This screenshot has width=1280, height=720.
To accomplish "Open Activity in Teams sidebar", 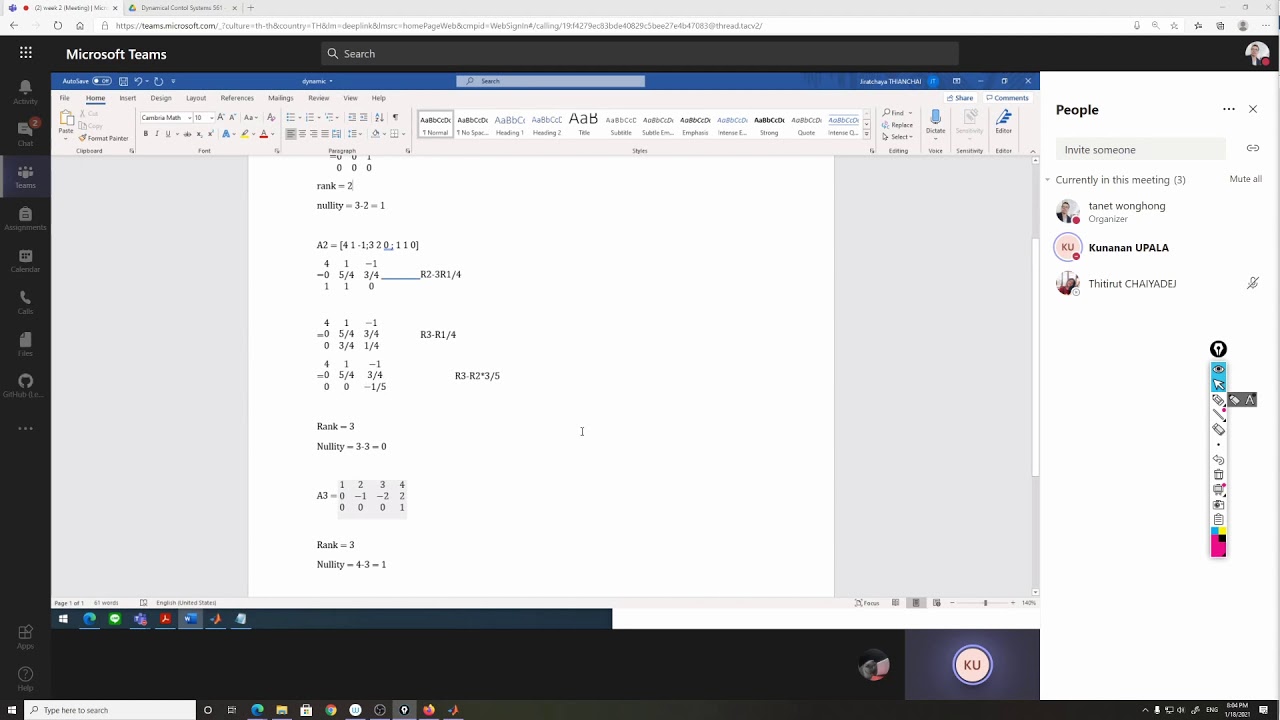I will coord(25,92).
